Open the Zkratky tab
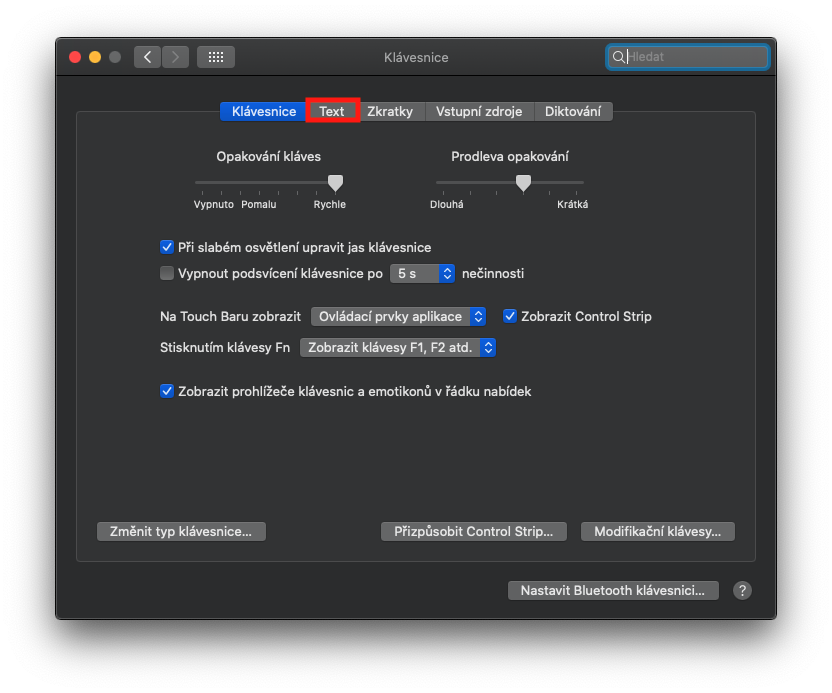This screenshot has height=693, width=832. click(x=390, y=111)
